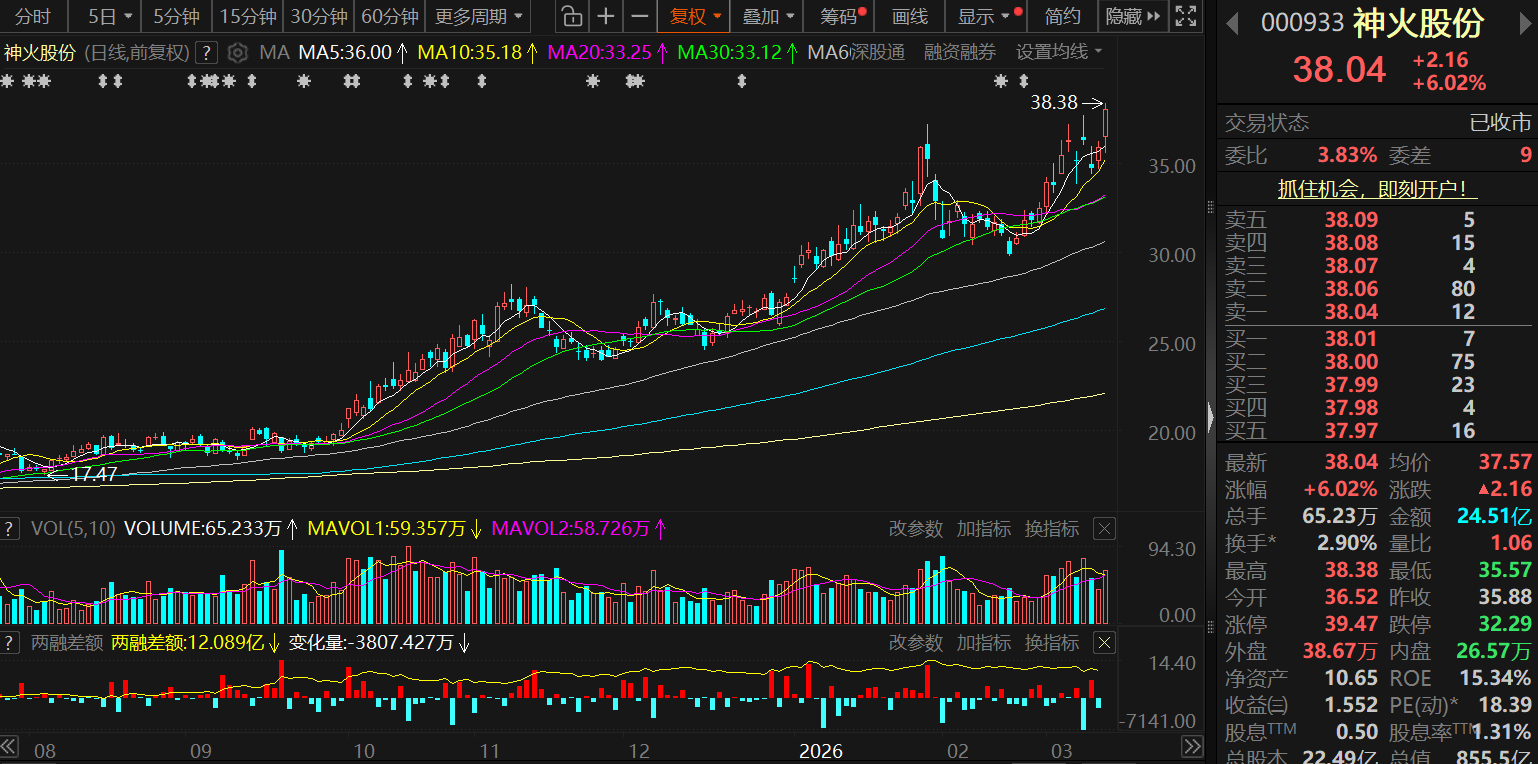The width and height of the screenshot is (1538, 764).
Task: Click the help question mark beside 神火股份
Action: (x=206, y=53)
